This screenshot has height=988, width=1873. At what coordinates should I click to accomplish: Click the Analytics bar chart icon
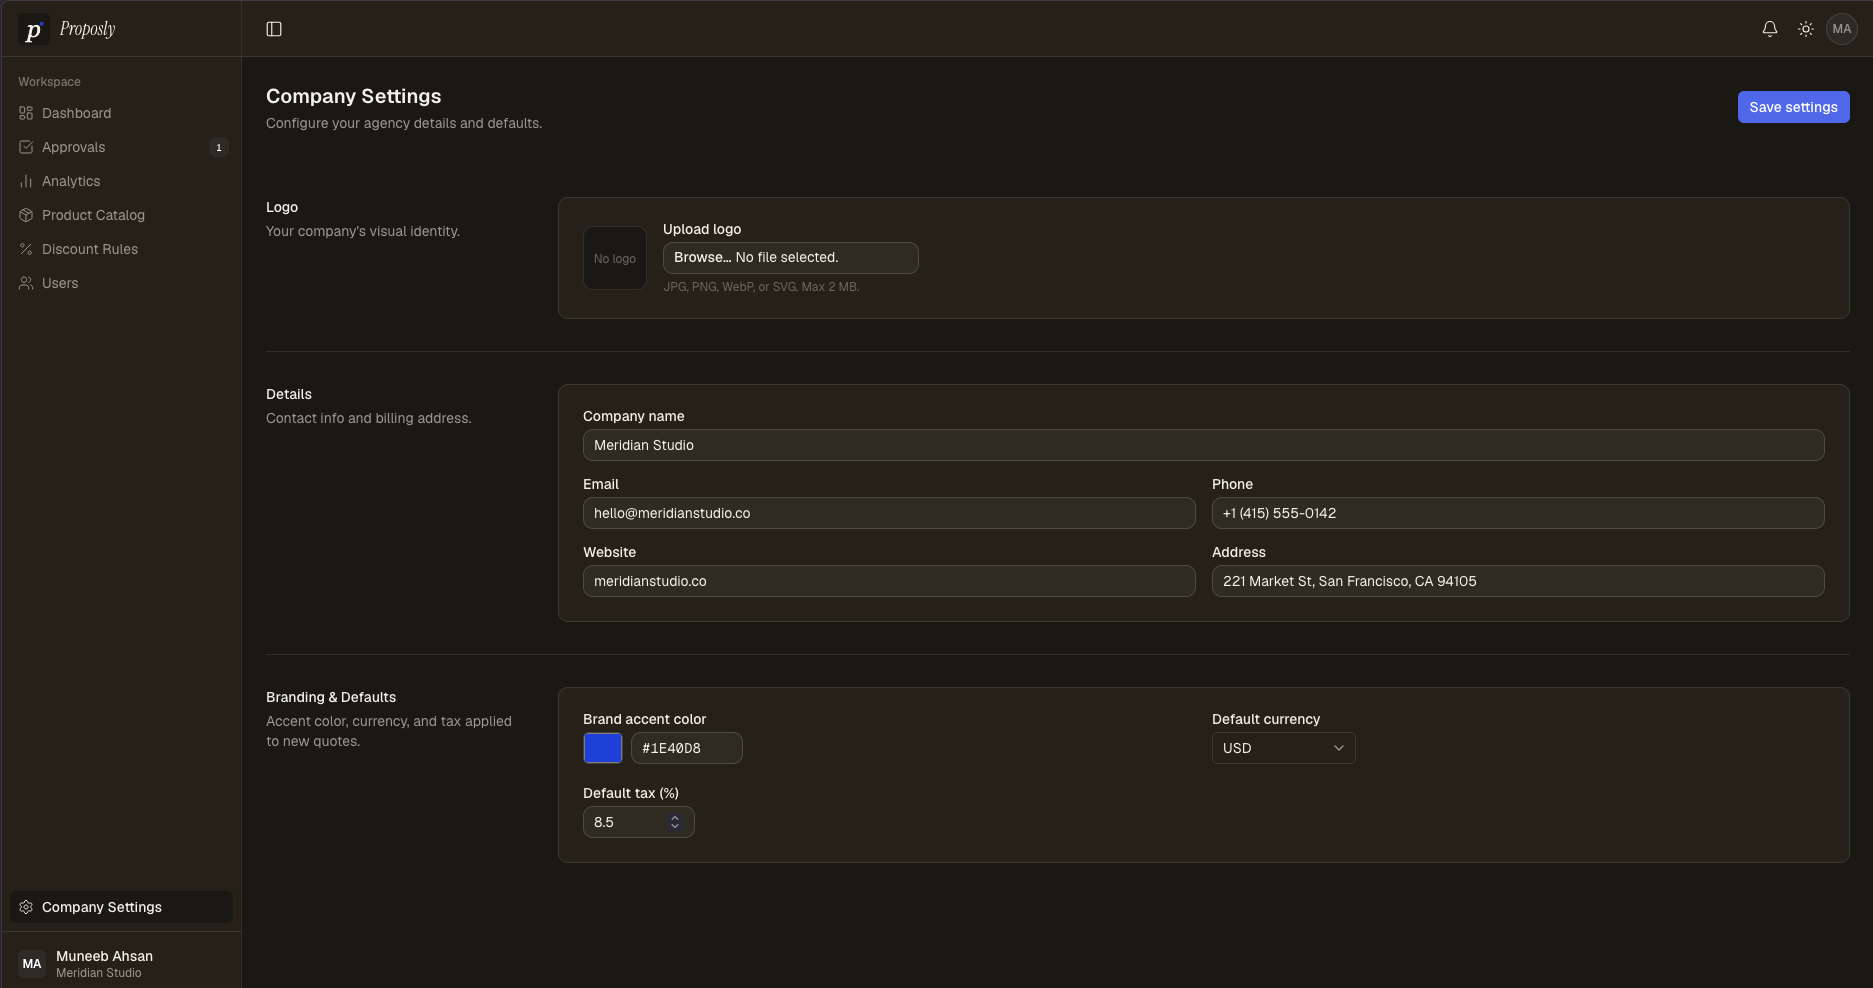[26, 181]
